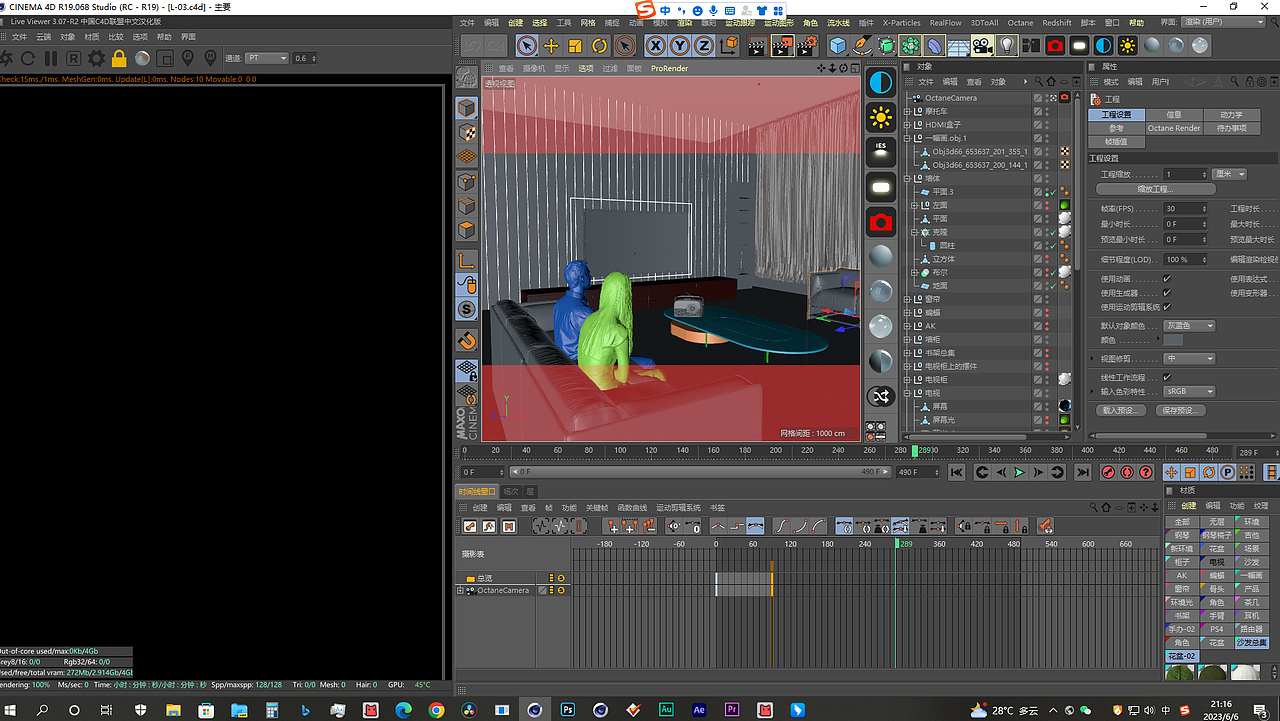Click the 颜色 color swatch
The height and width of the screenshot is (721, 1280).
pyautogui.click(x=1174, y=340)
